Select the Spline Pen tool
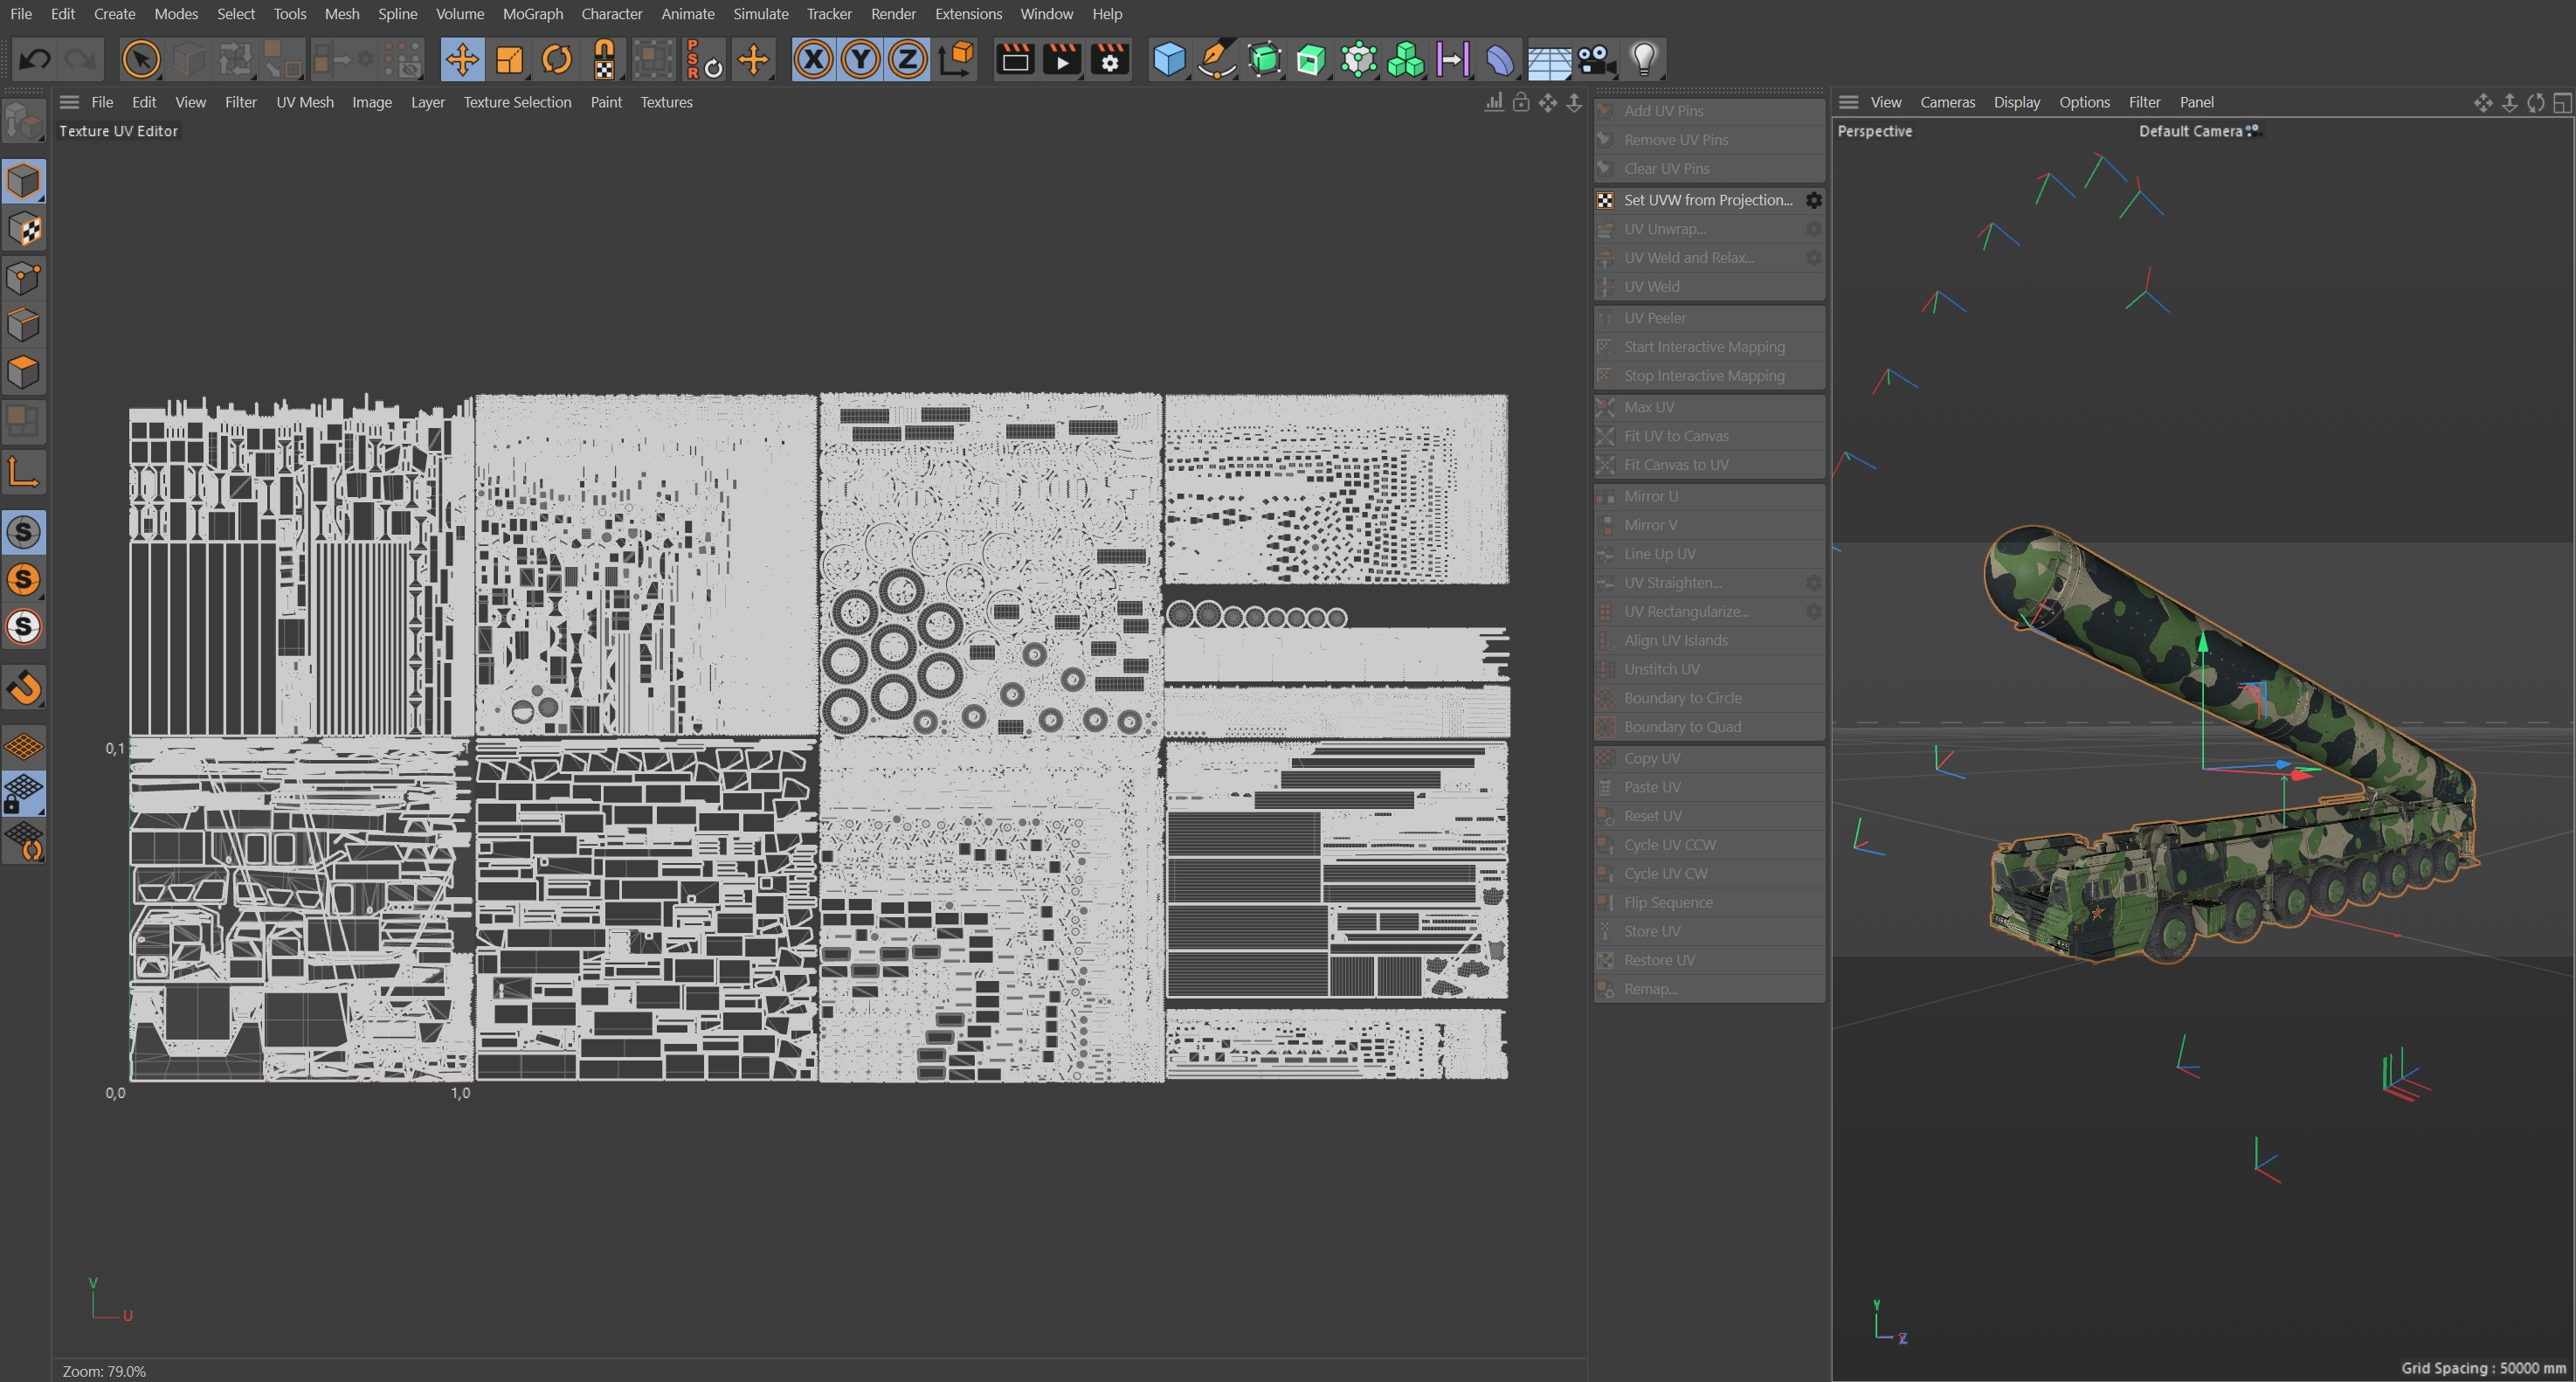The height and width of the screenshot is (1382, 2576). click(x=1216, y=60)
